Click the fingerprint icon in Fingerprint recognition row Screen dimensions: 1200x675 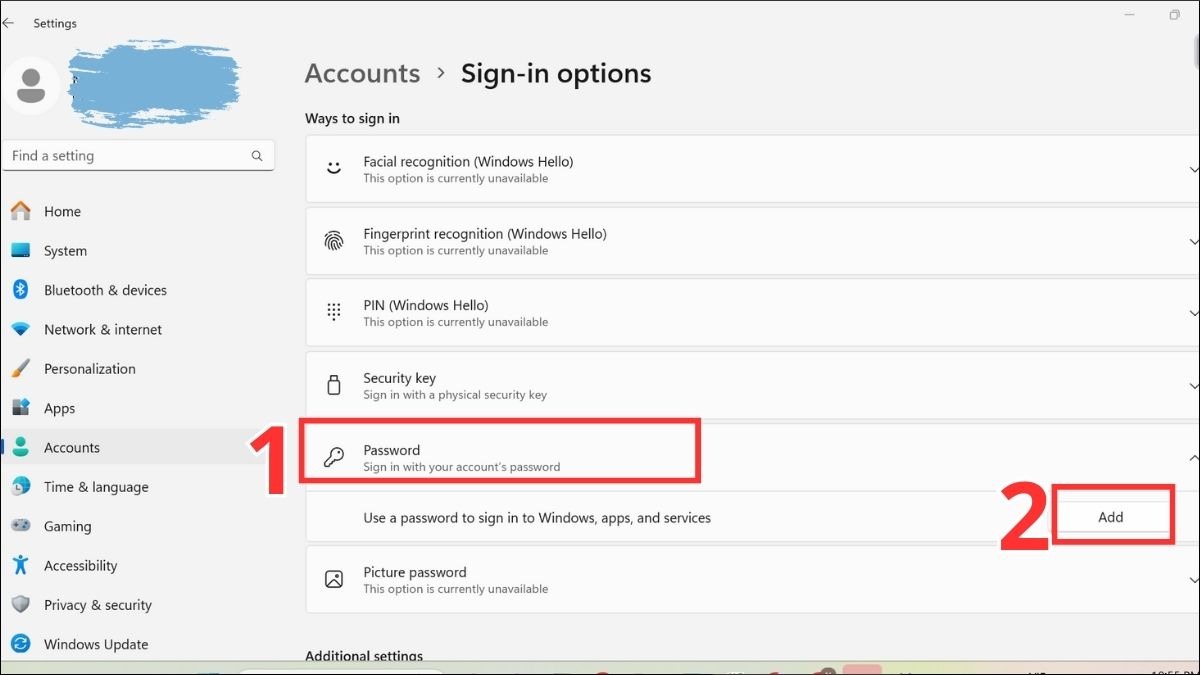334,241
